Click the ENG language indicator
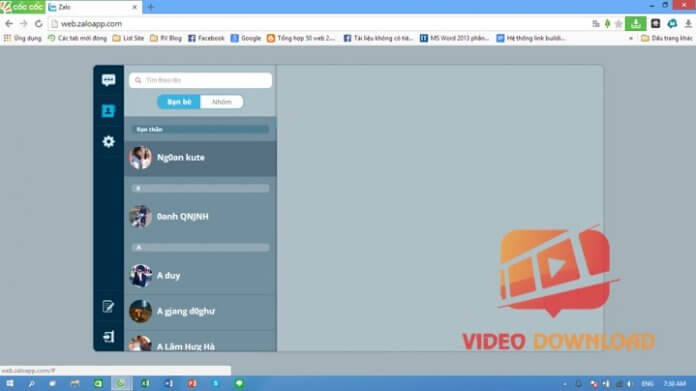This screenshot has width=696, height=391. coord(648,384)
